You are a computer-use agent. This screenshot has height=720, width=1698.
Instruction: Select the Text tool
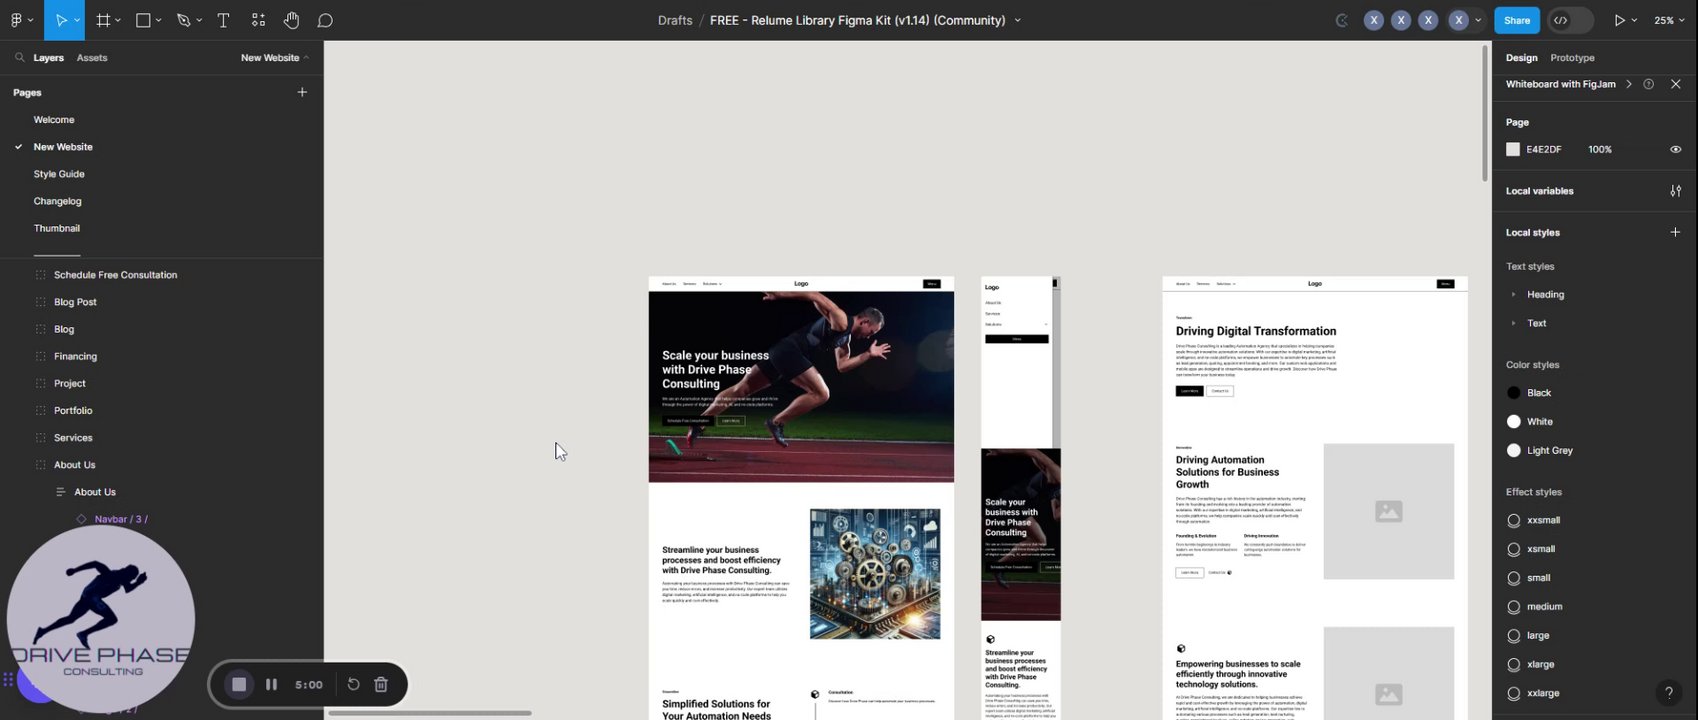[223, 20]
